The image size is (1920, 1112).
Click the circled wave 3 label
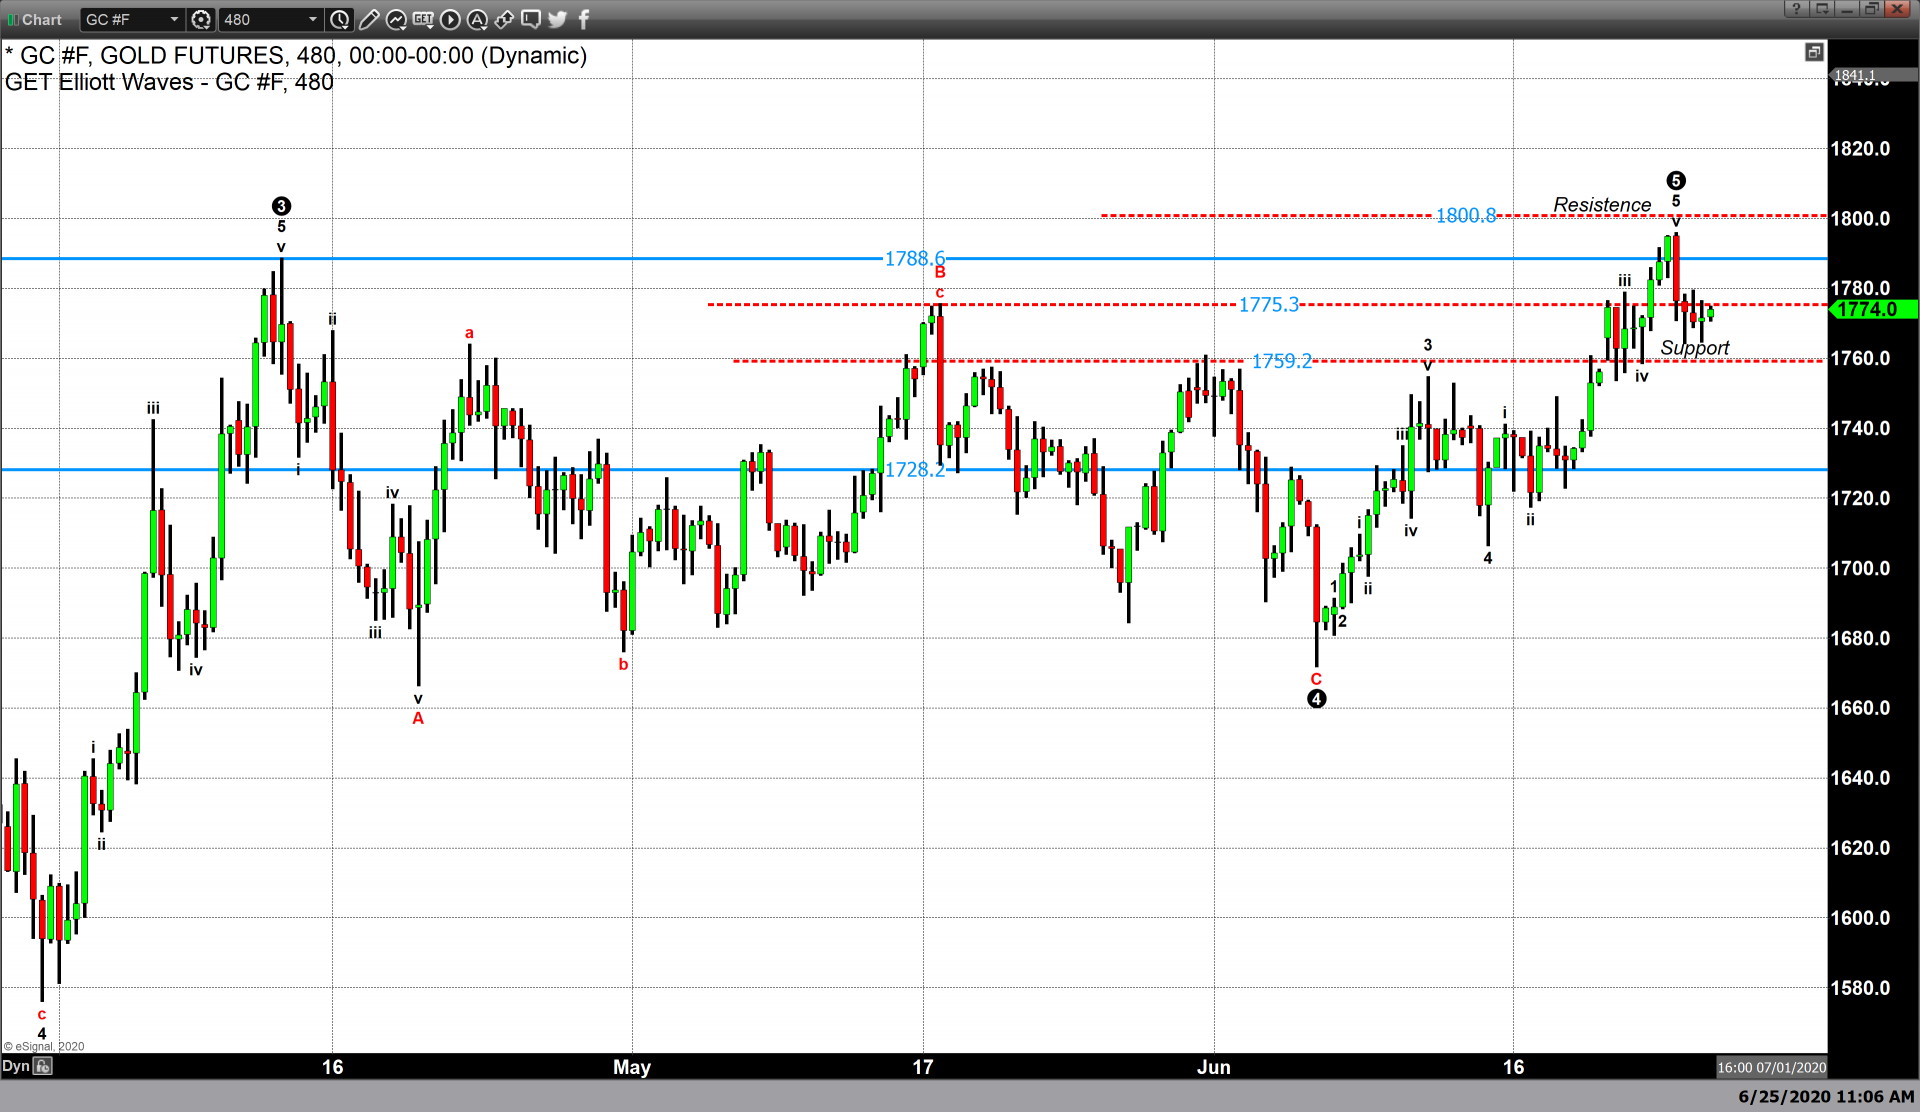[x=281, y=206]
